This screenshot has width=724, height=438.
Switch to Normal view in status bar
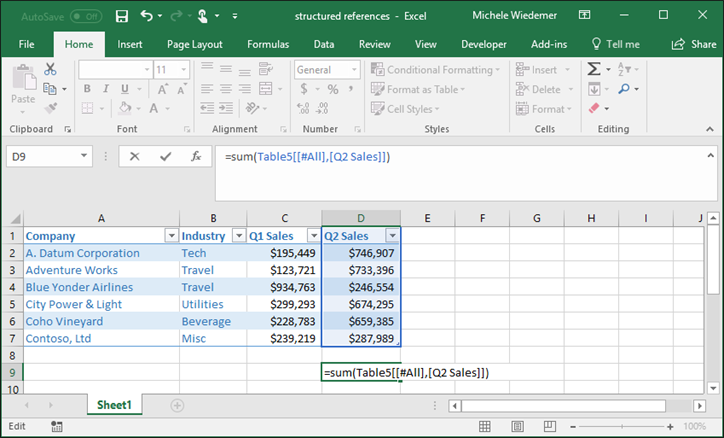tap(485, 426)
